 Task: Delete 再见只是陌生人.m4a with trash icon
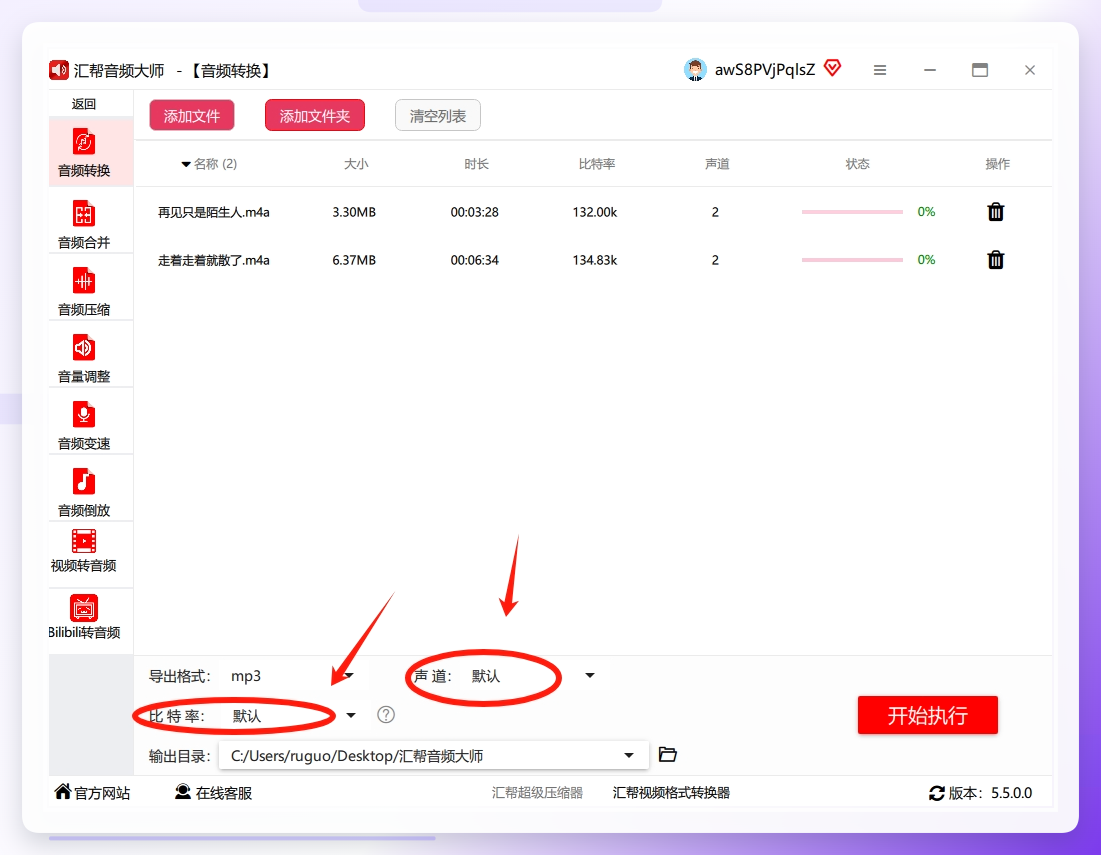click(996, 211)
